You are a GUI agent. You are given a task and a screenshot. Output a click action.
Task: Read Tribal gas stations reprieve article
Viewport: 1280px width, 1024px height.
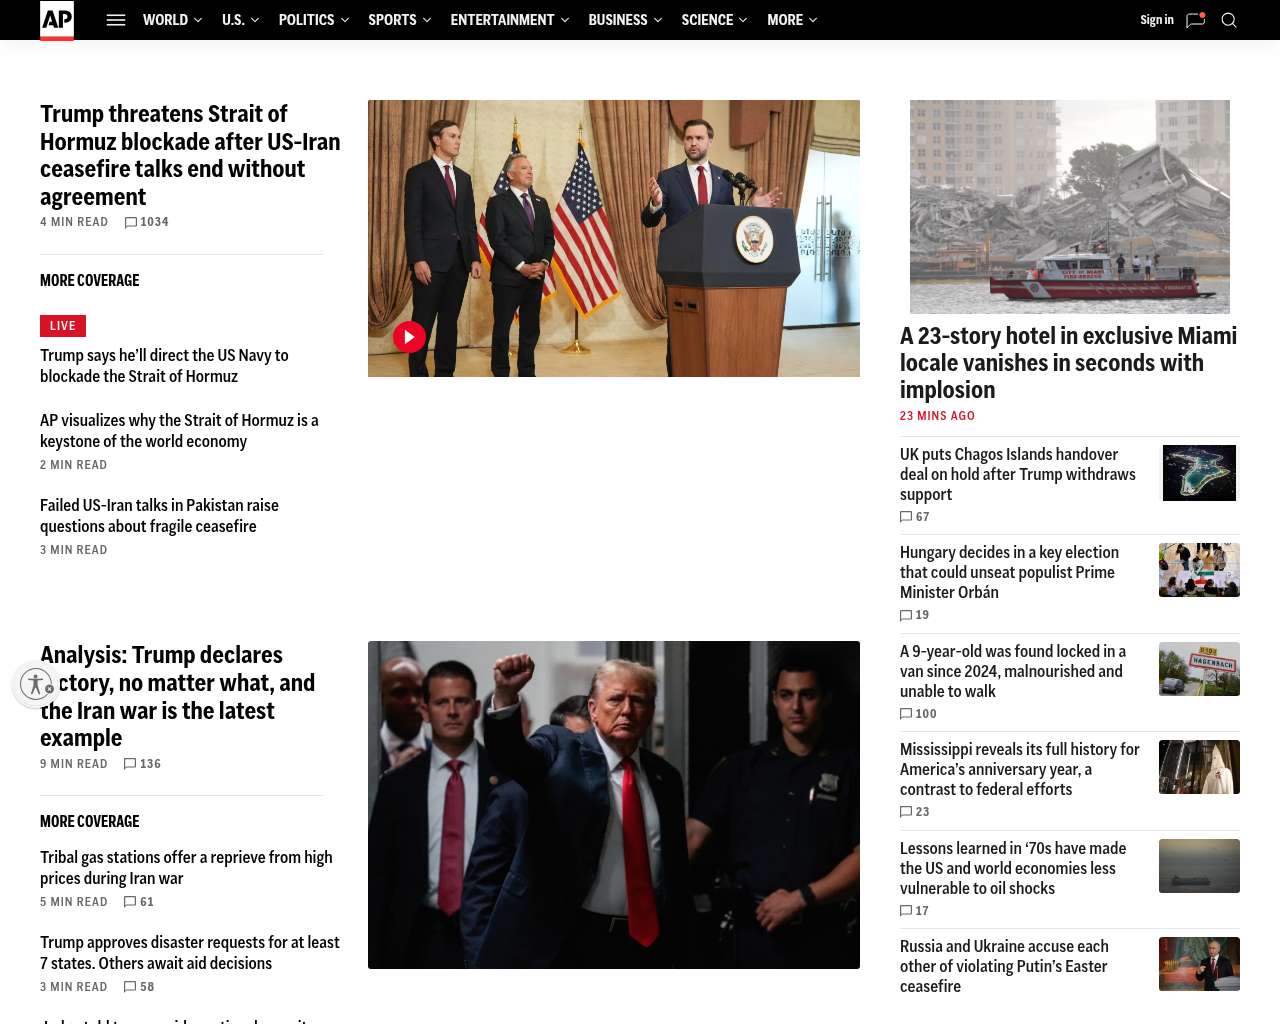click(x=186, y=868)
